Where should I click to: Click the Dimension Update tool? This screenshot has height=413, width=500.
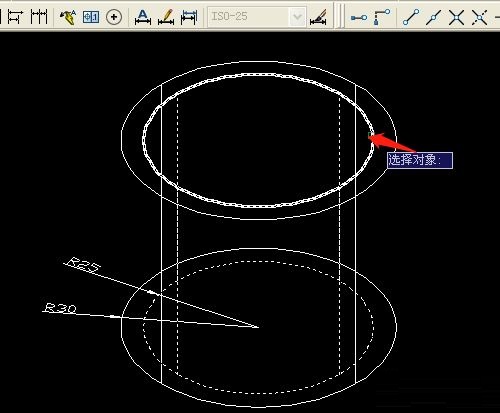[189, 17]
